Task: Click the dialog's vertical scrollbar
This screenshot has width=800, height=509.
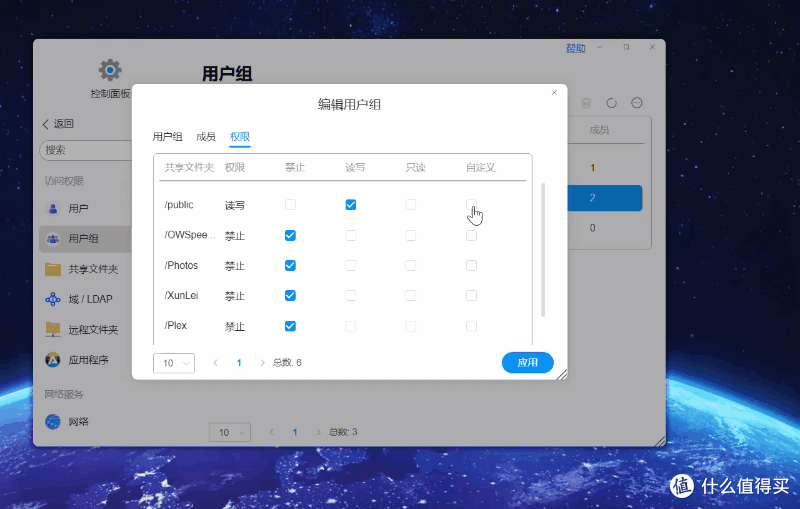Action: (543, 249)
